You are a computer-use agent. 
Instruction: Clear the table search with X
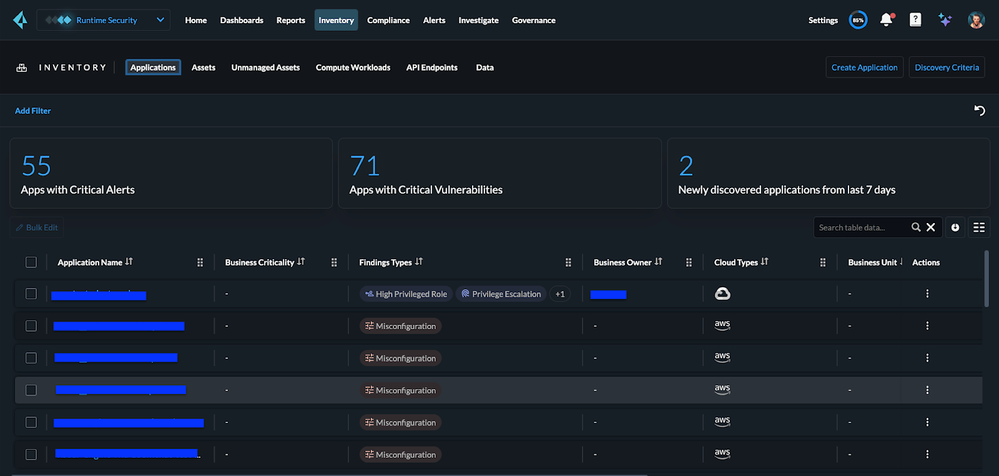[x=931, y=228]
